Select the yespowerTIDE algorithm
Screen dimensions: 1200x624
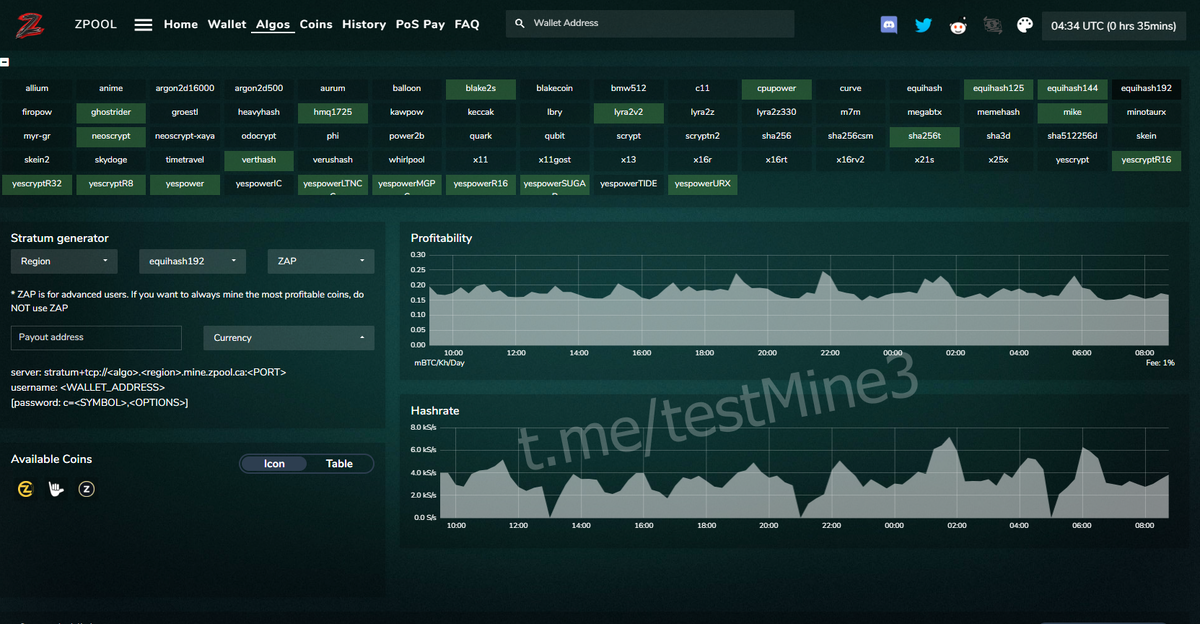(629, 184)
